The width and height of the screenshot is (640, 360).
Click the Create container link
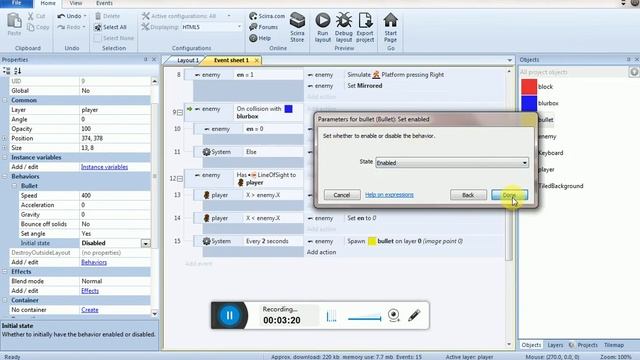[x=90, y=310]
